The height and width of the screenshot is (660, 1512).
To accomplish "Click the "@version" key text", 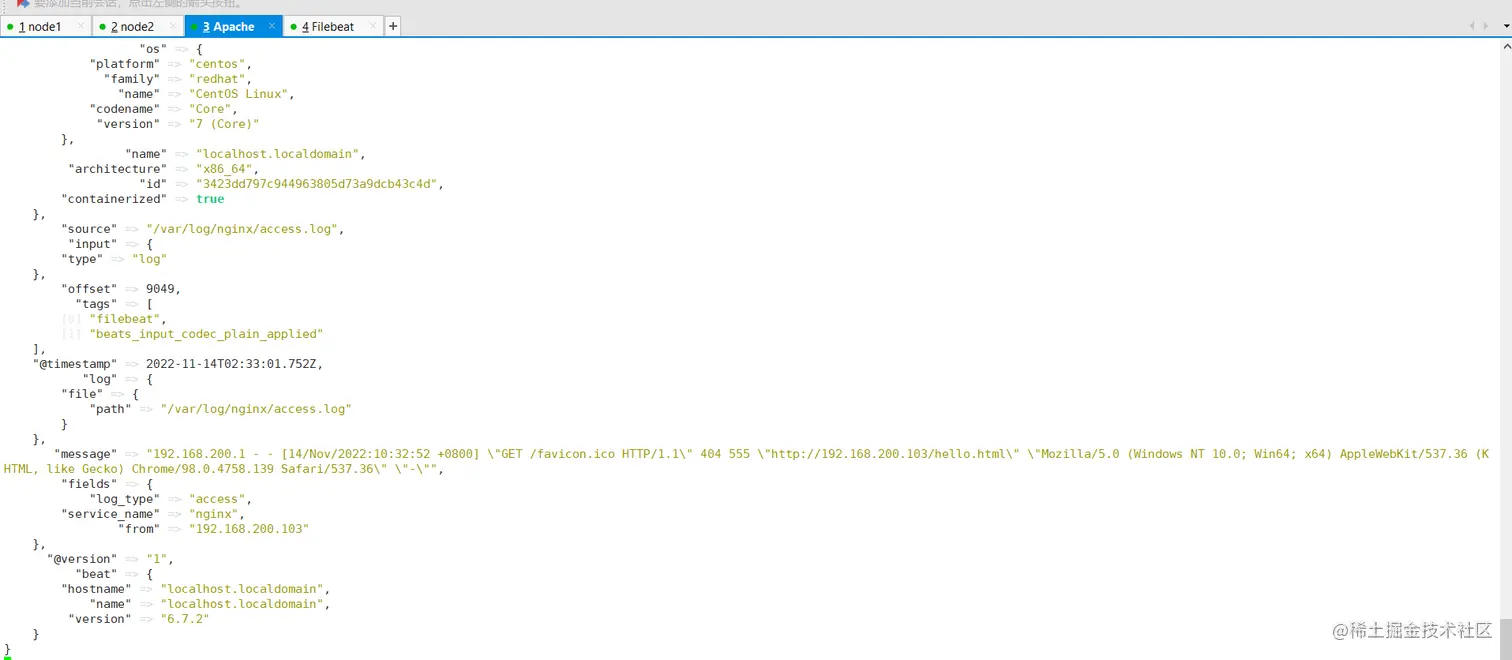I will (x=82, y=559).
